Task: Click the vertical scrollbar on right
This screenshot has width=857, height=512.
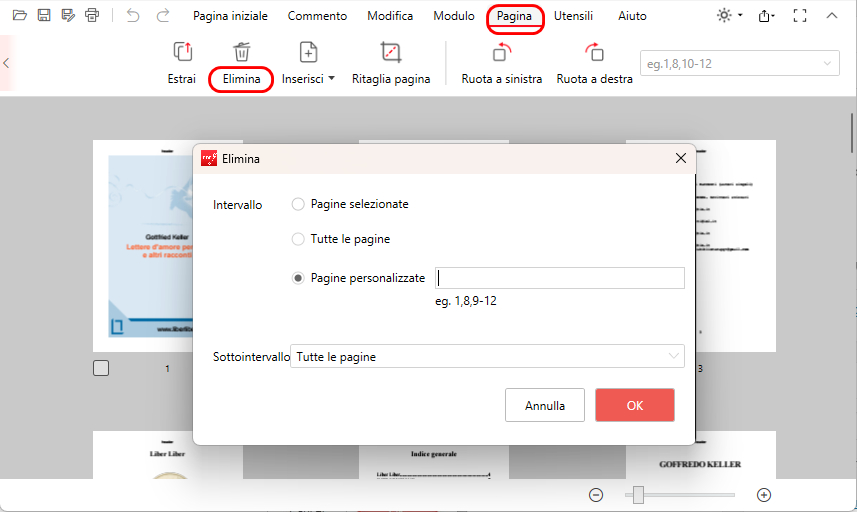Action: pos(853,133)
